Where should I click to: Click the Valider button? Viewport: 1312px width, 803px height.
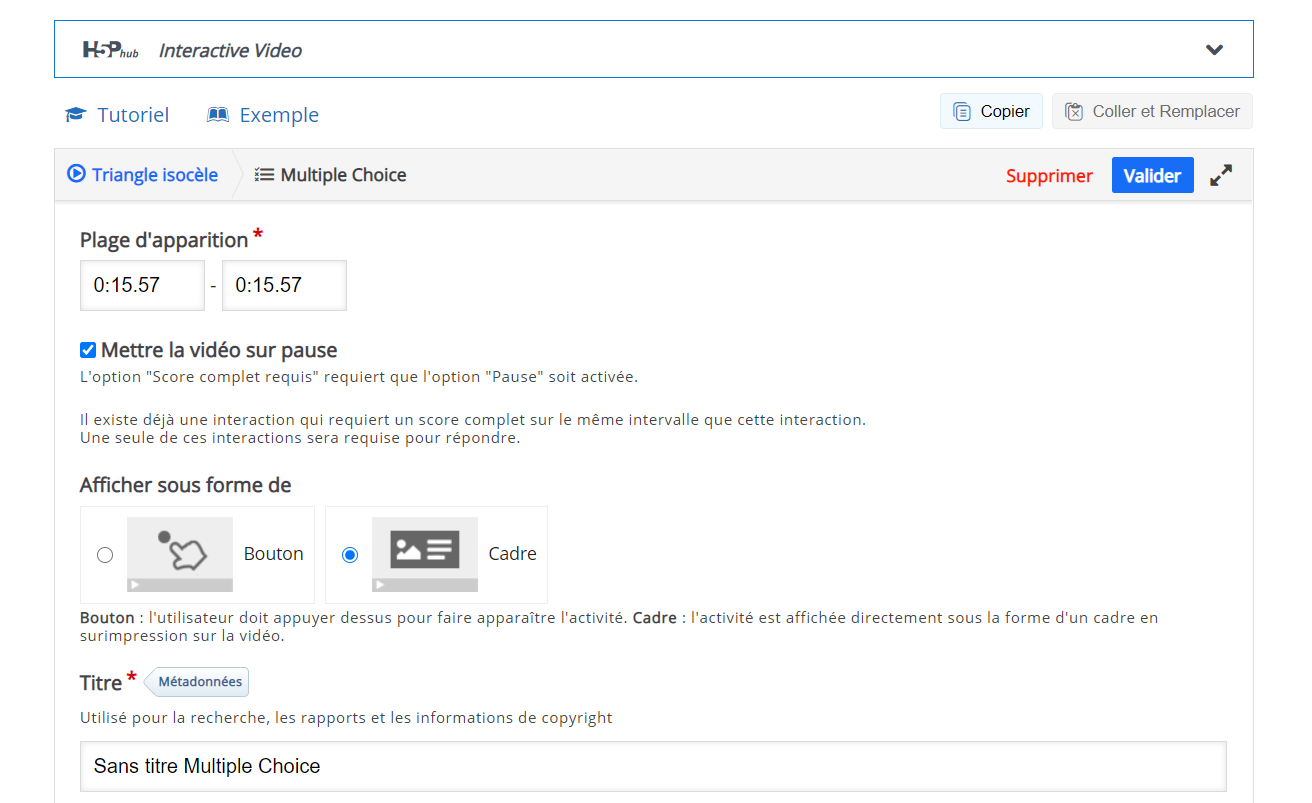click(x=1152, y=175)
